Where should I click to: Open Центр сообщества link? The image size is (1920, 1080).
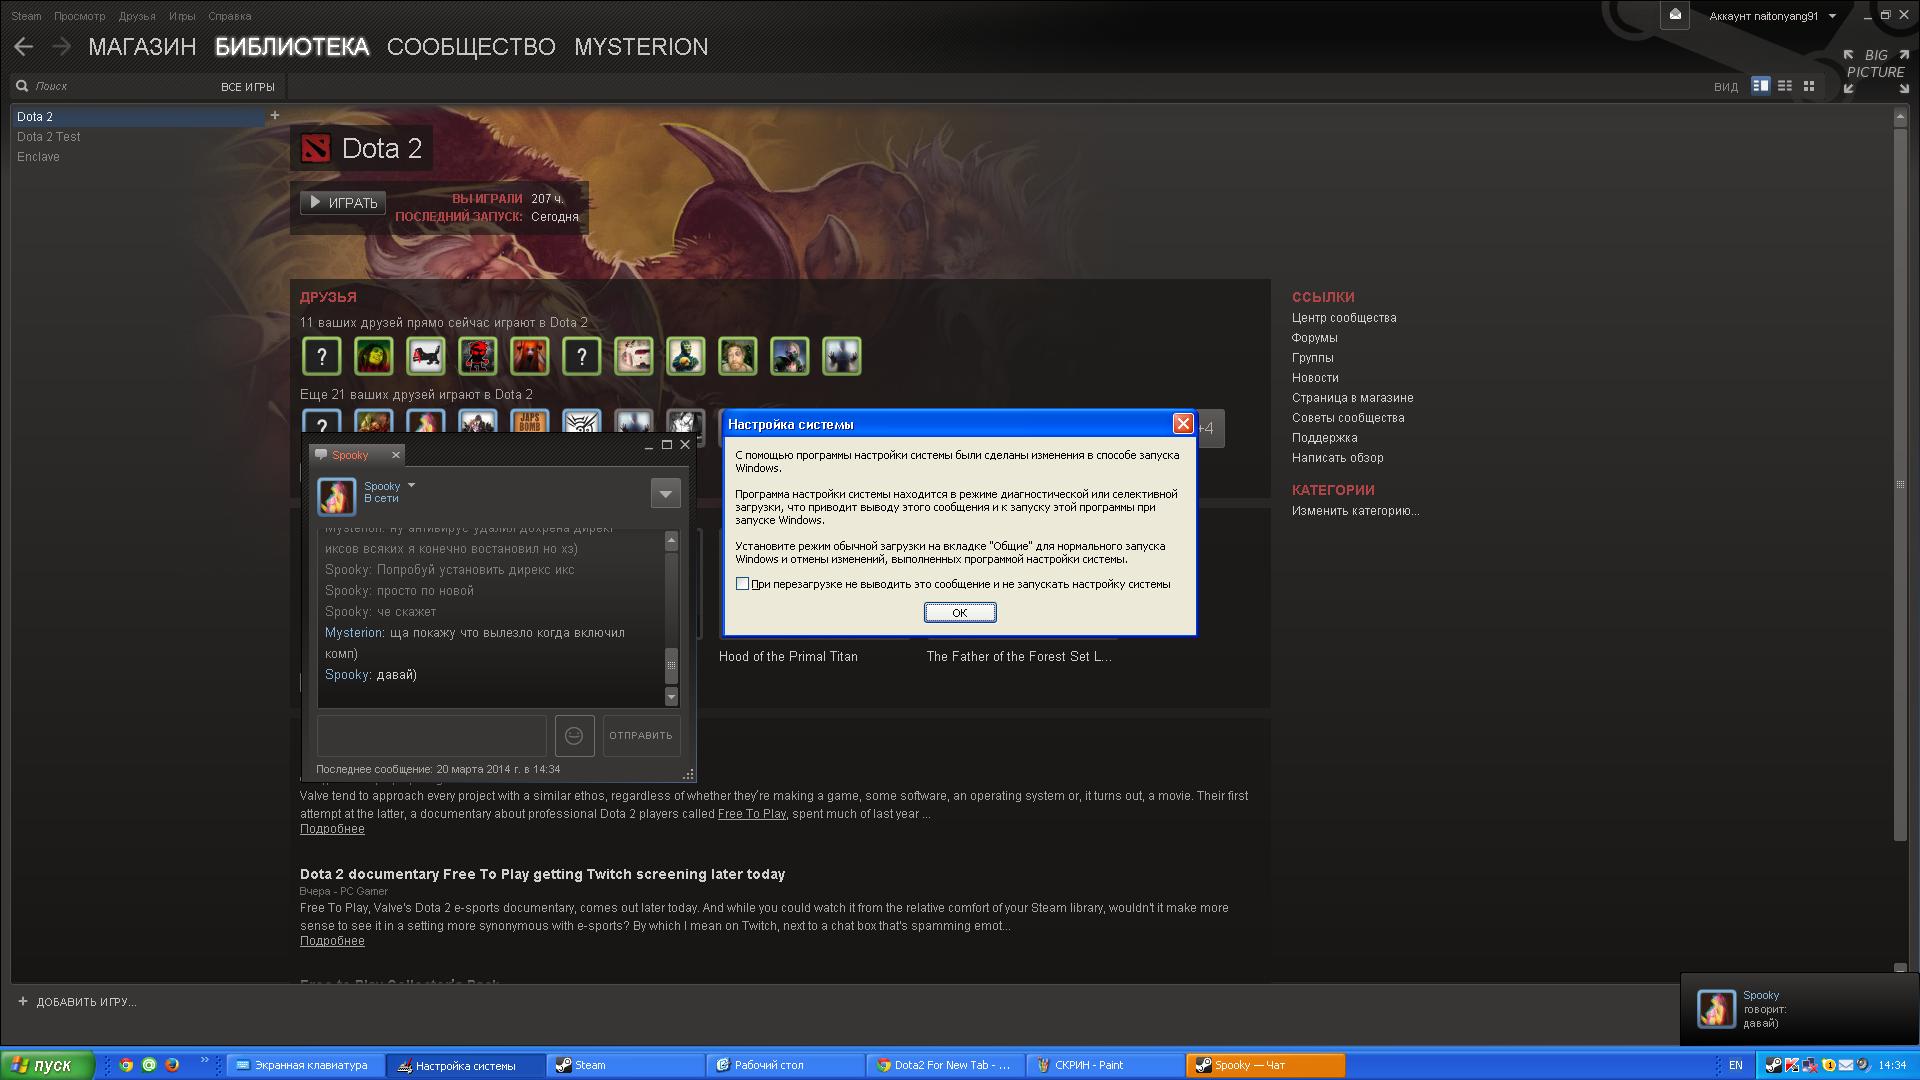[x=1344, y=318]
